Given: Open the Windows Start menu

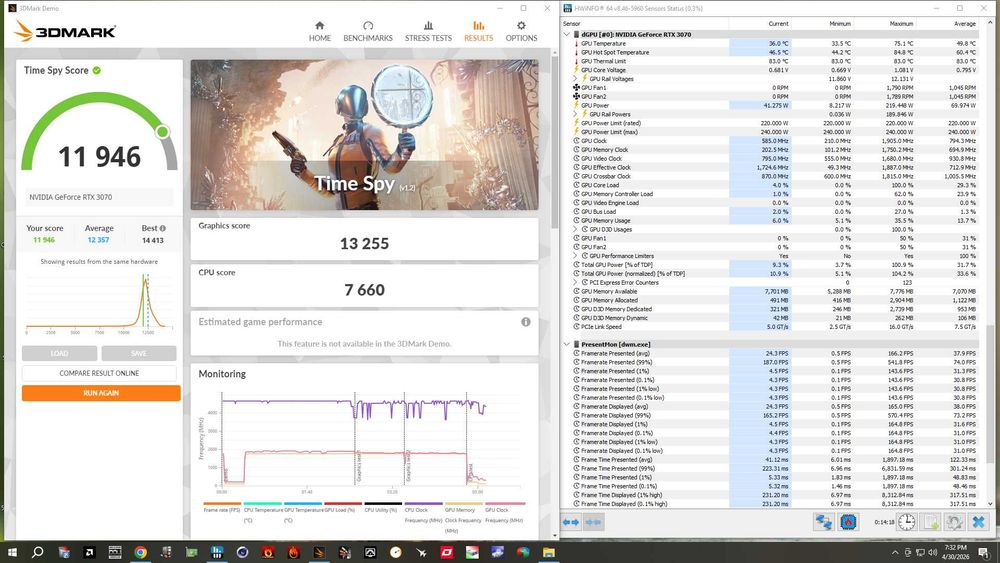Looking at the screenshot, I should [11, 552].
